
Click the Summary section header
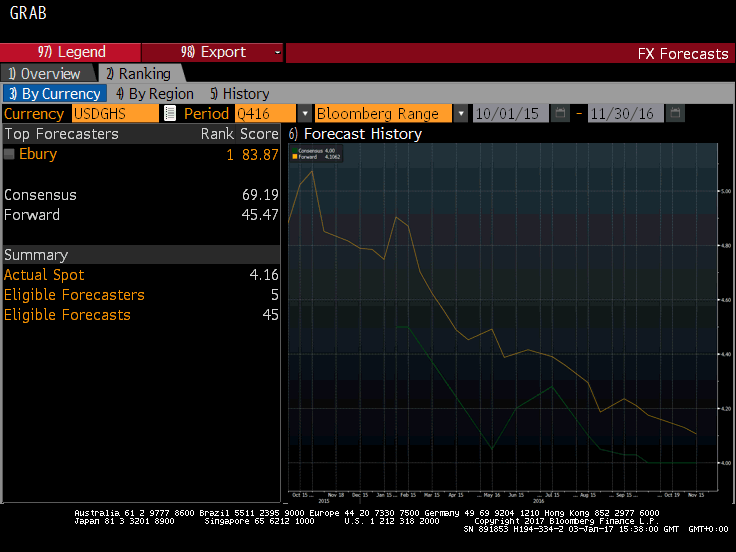tap(36, 255)
